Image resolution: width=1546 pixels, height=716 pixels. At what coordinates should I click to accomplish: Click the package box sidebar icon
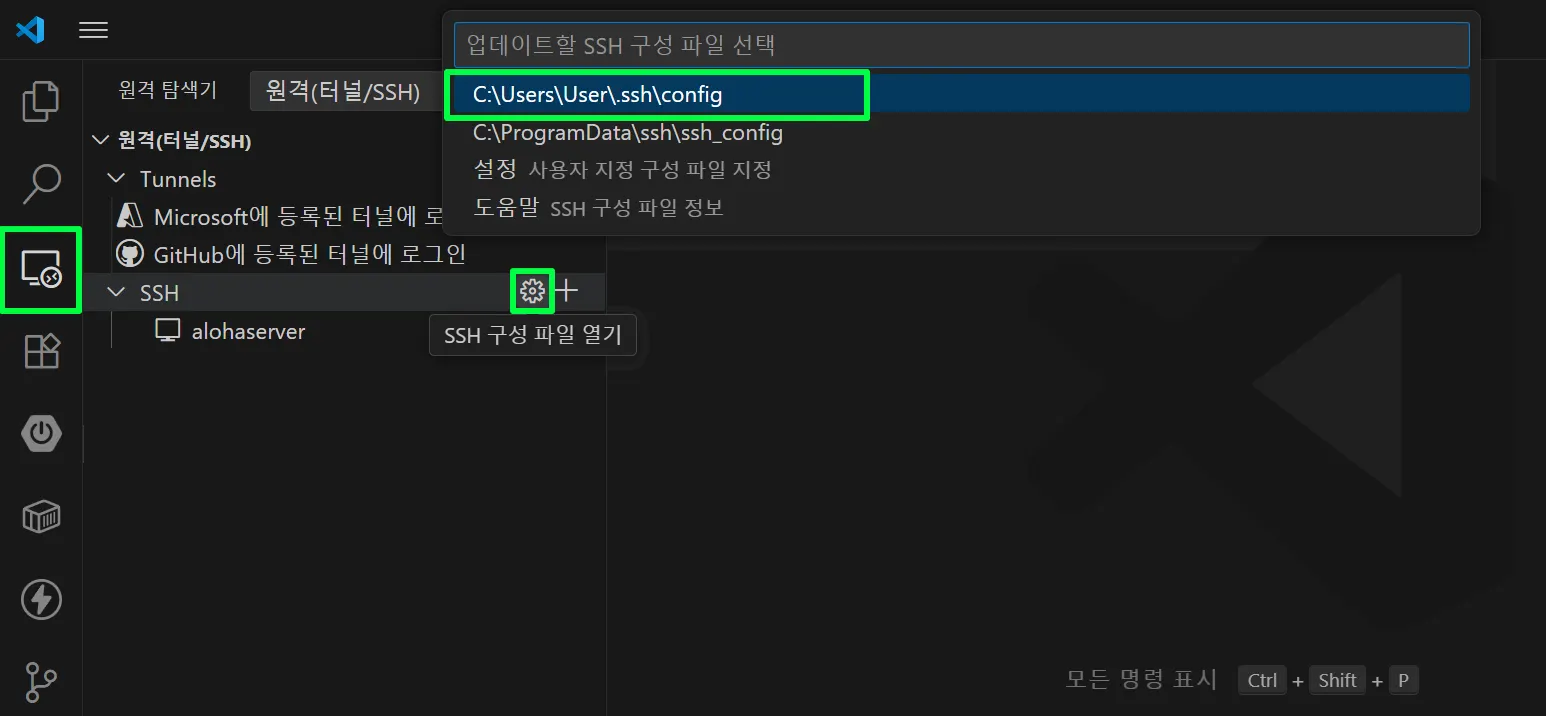pyautogui.click(x=41, y=517)
